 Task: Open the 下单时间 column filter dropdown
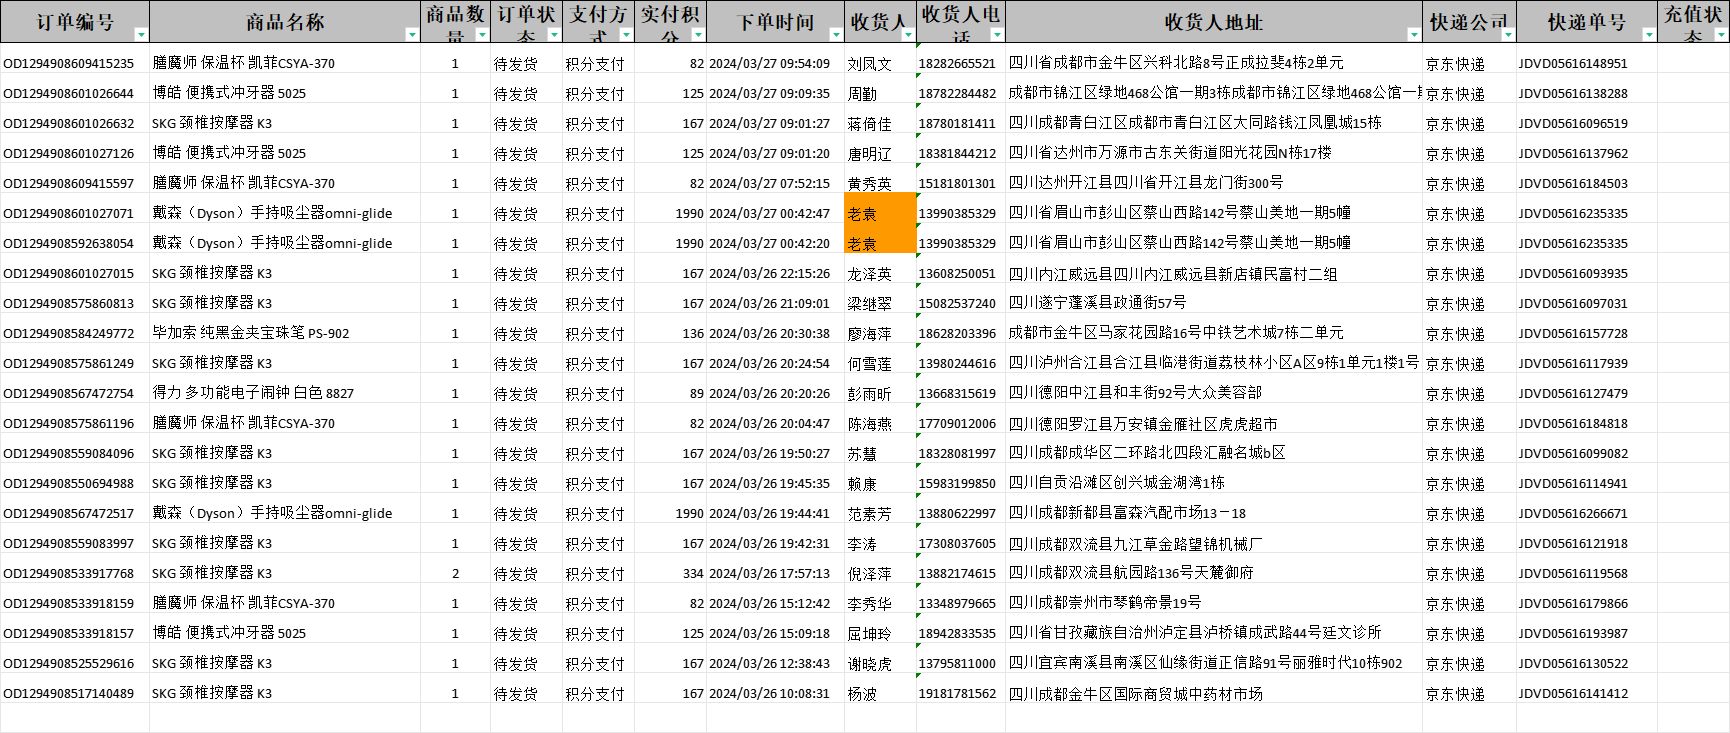coord(836,35)
